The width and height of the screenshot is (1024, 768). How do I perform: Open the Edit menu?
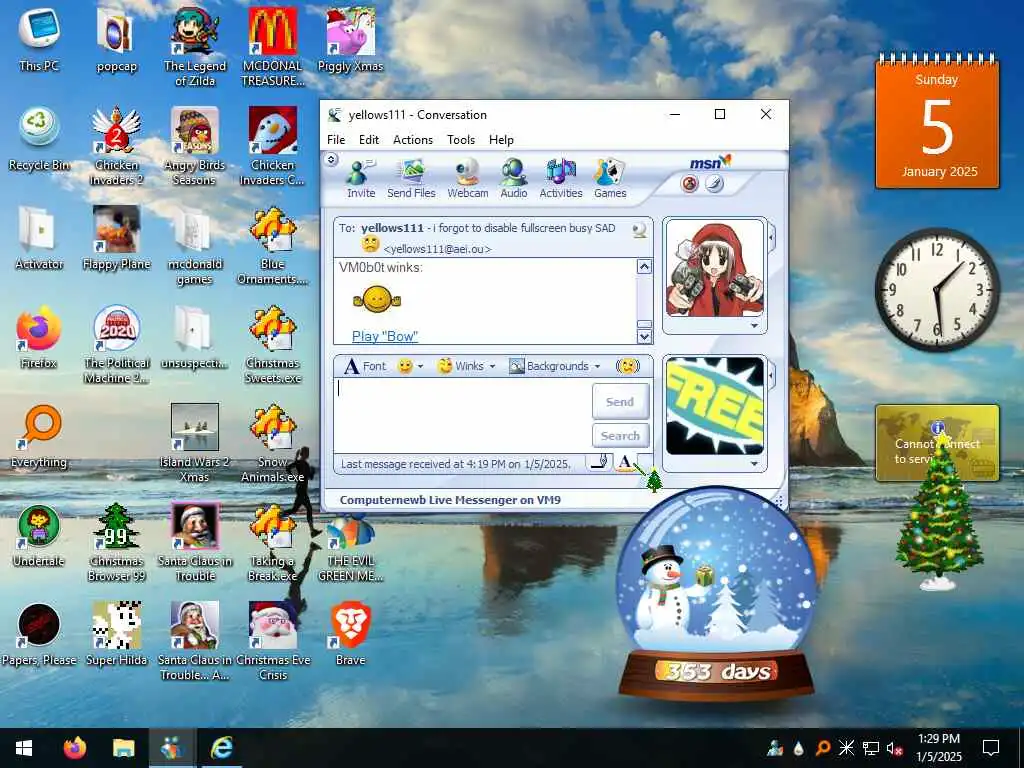click(x=368, y=140)
